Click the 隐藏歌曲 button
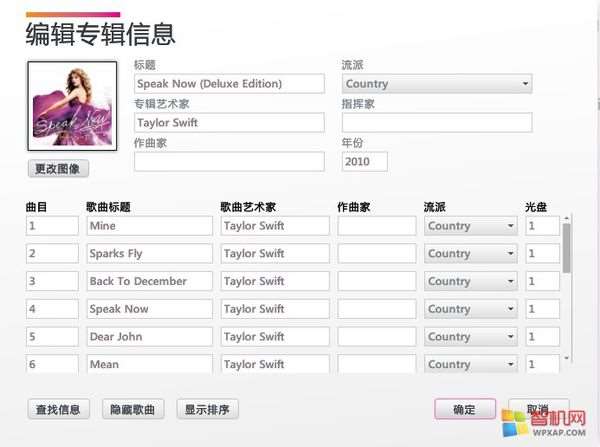Image resolution: width=600 pixels, height=447 pixels. [133, 409]
